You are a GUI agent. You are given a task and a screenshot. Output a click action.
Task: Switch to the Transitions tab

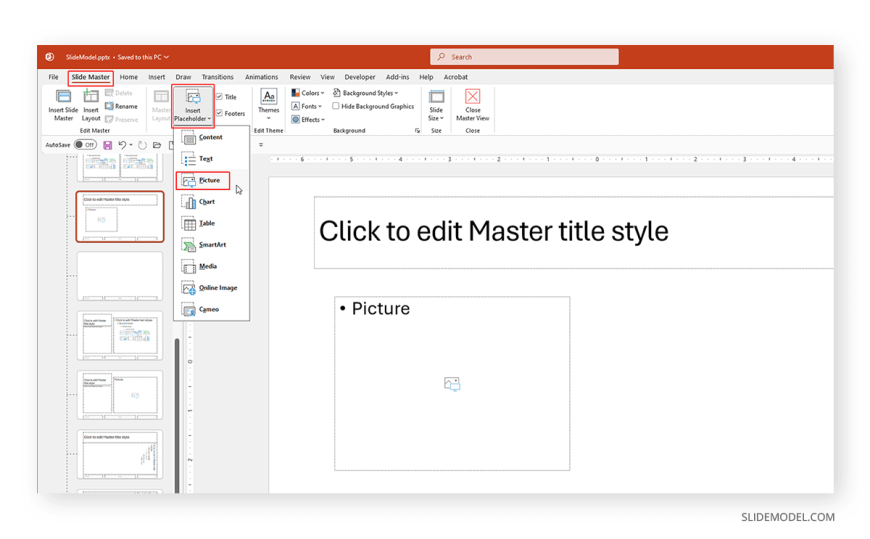point(218,77)
